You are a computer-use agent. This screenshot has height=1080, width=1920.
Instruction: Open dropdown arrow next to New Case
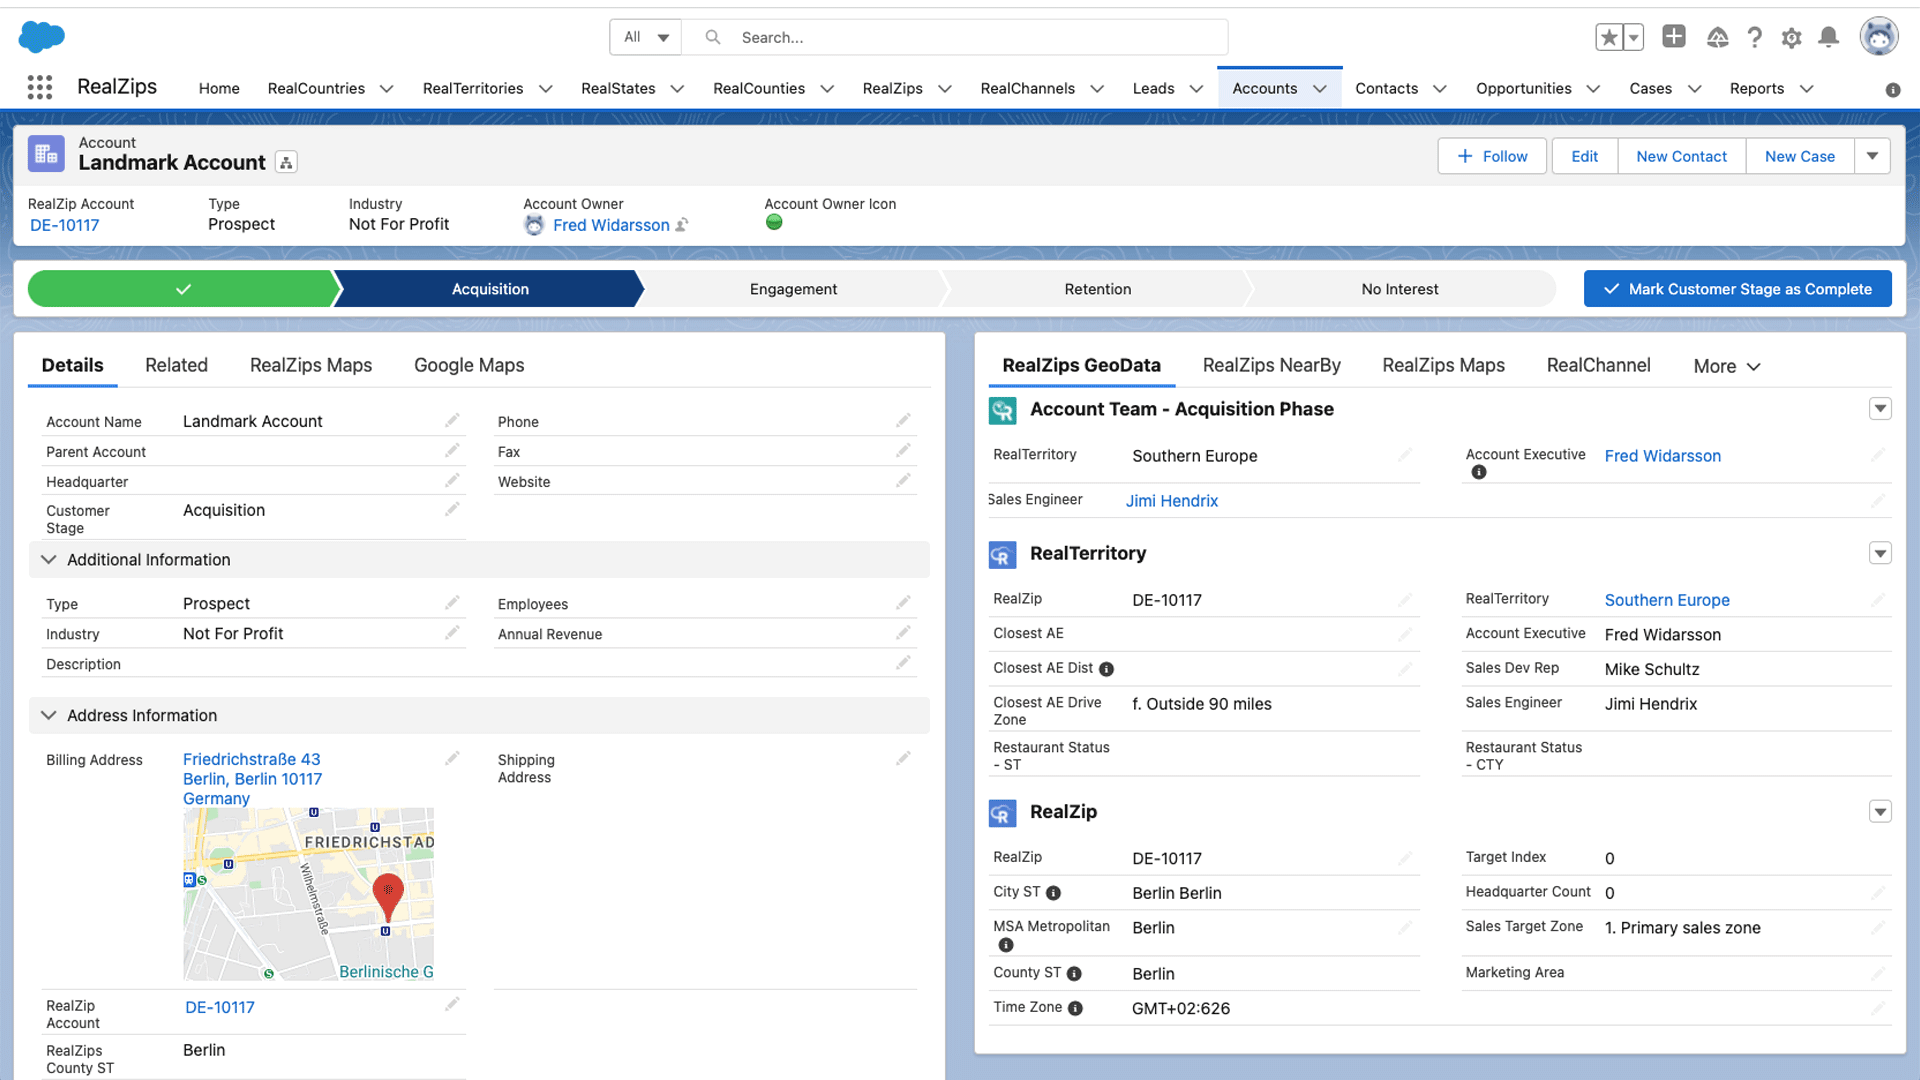pyautogui.click(x=1872, y=156)
